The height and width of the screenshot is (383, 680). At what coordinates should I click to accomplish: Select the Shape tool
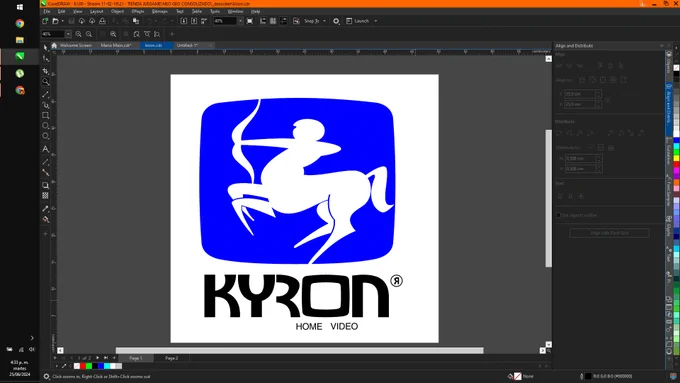(x=46, y=58)
